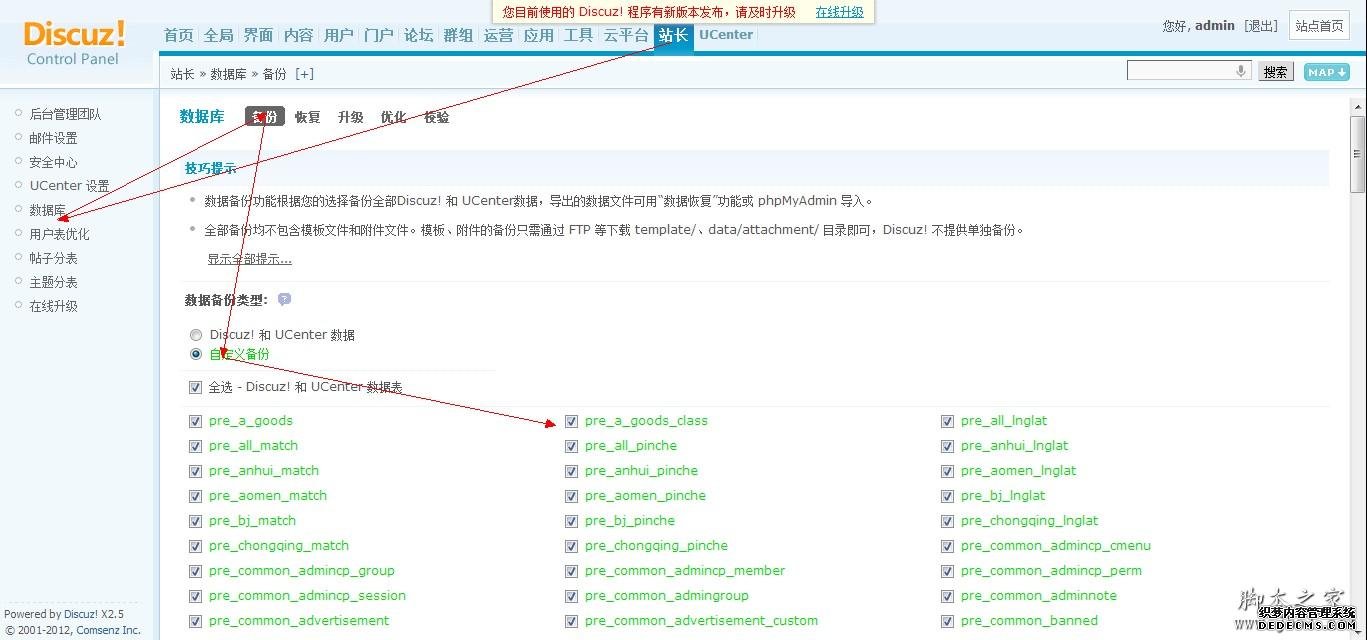Open the 用户 top menu
This screenshot has width=1367, height=640.
tap(339, 35)
